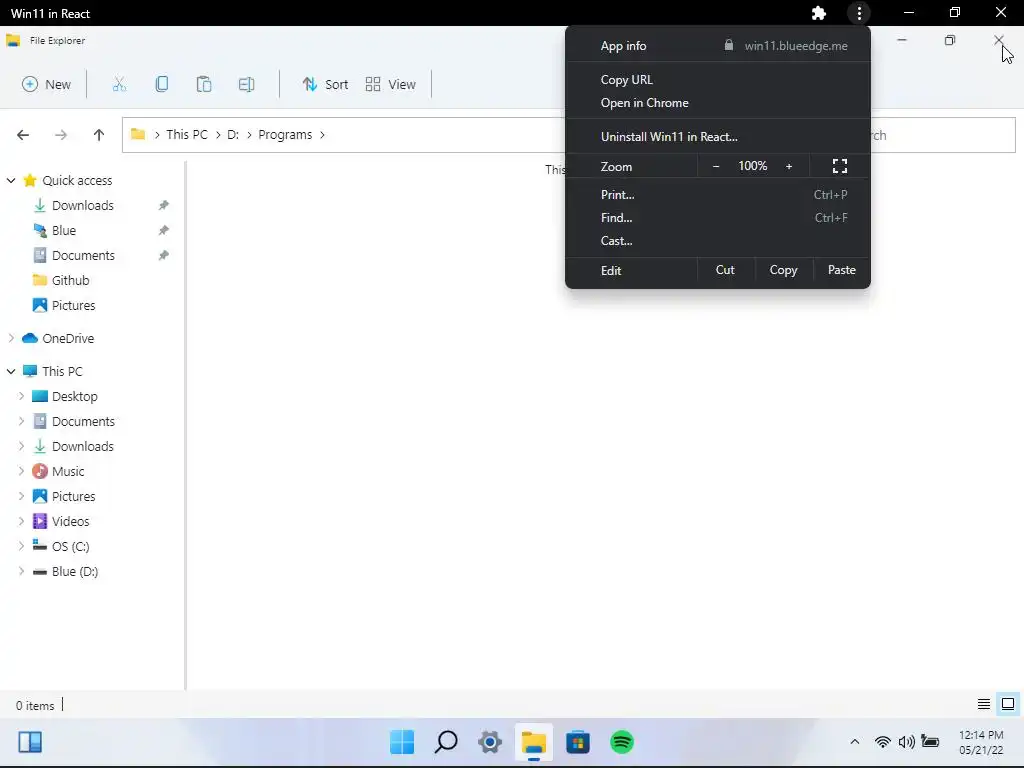Click the pin icon beside Documents
1024x768 pixels.
click(164, 255)
